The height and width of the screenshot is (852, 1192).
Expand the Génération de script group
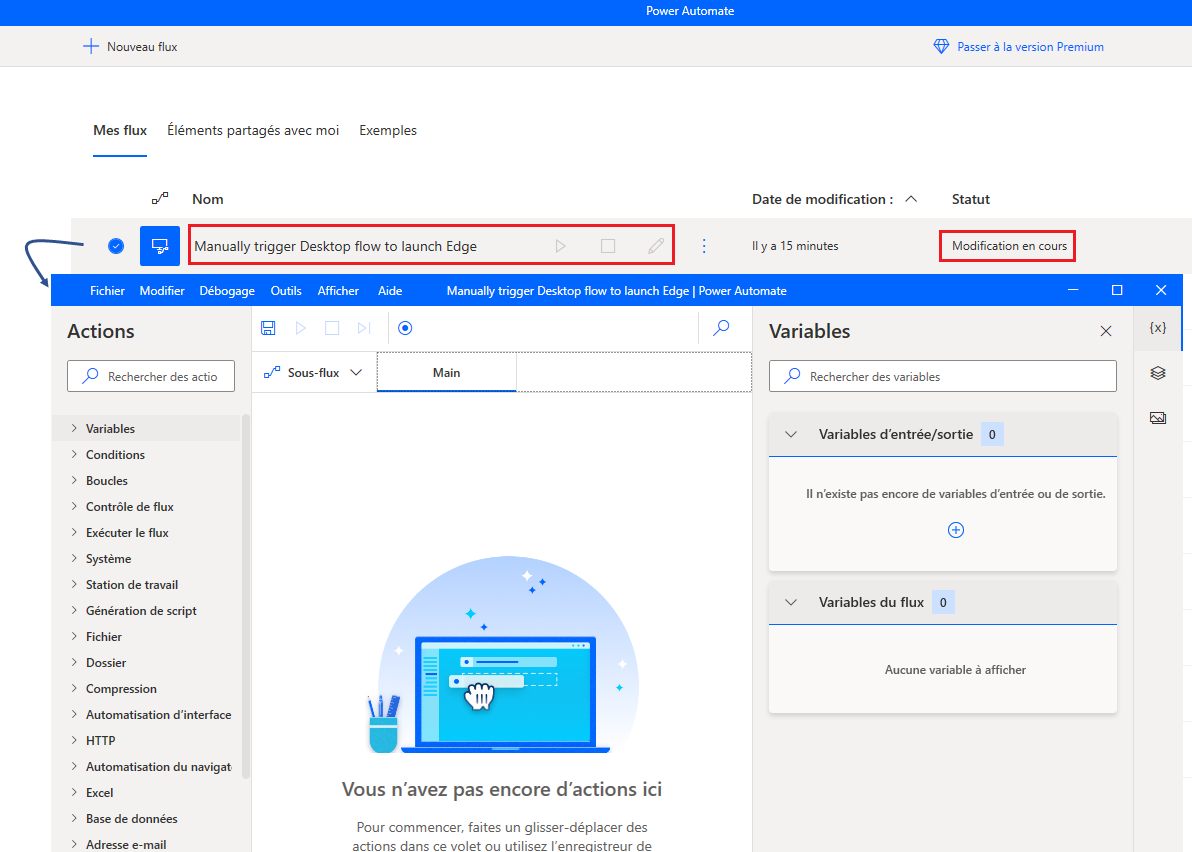click(74, 610)
